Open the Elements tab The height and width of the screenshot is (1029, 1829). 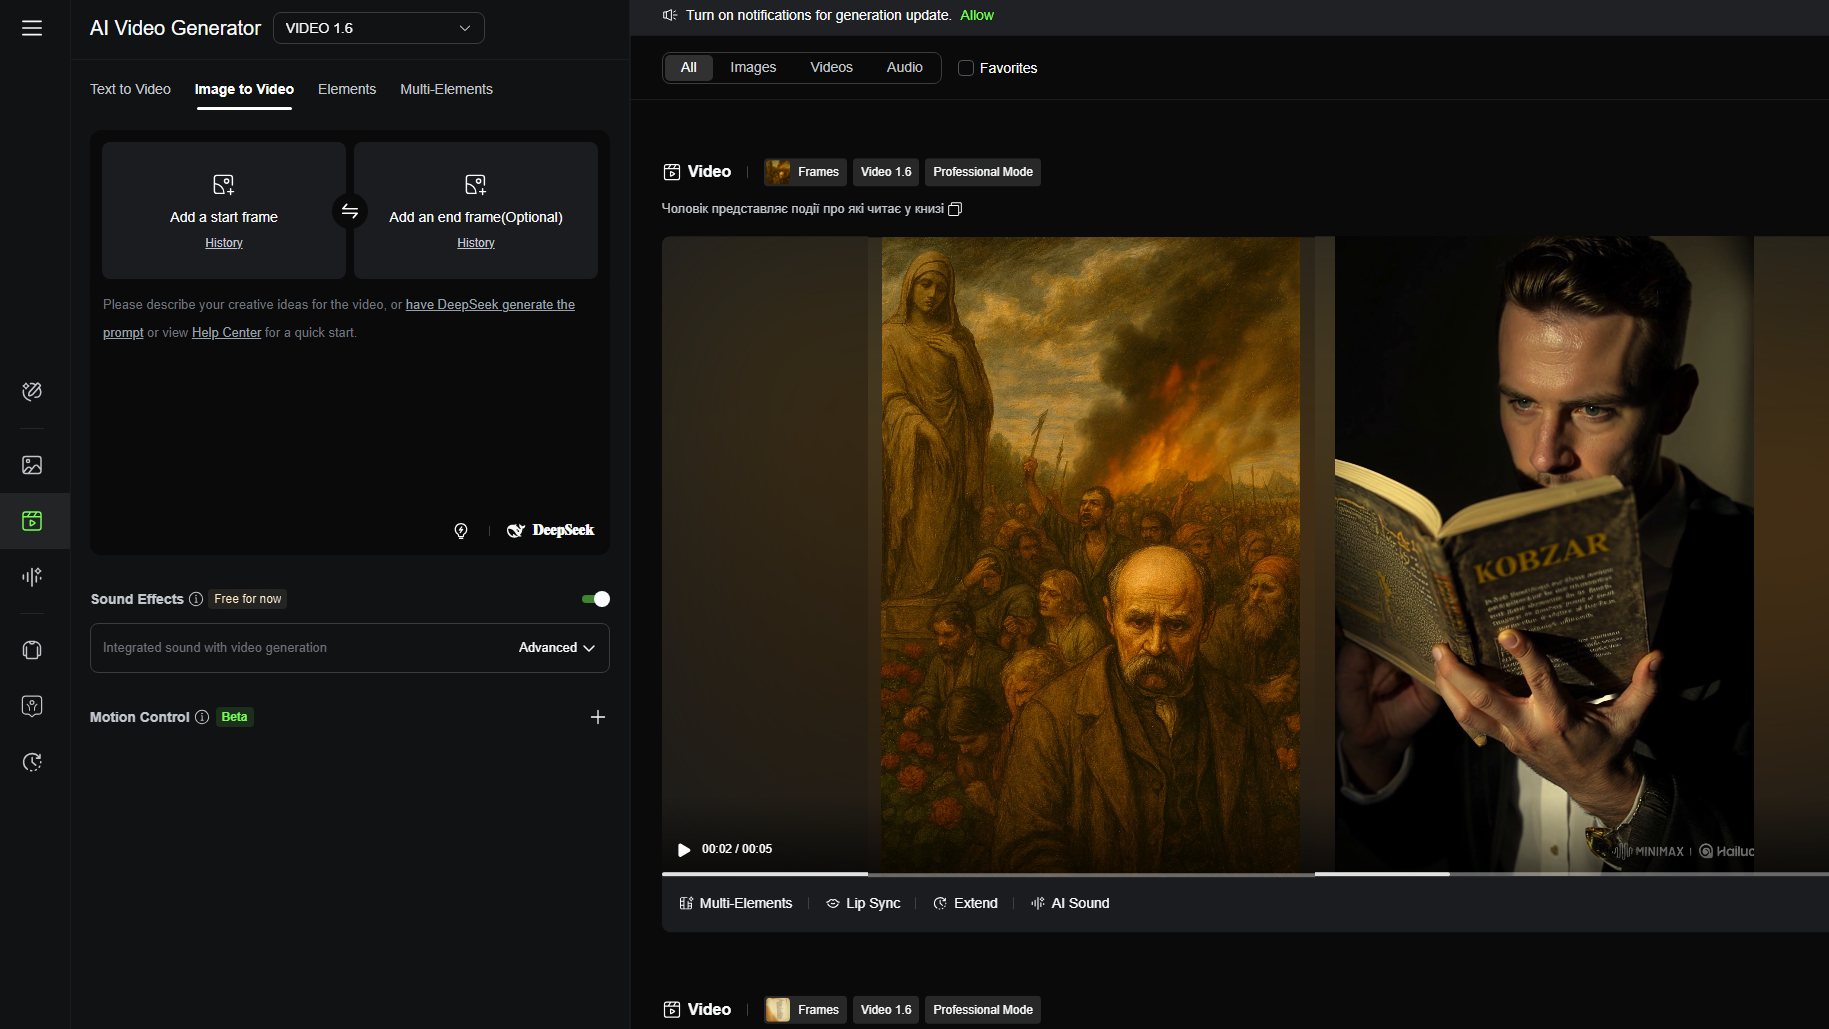tap(347, 89)
